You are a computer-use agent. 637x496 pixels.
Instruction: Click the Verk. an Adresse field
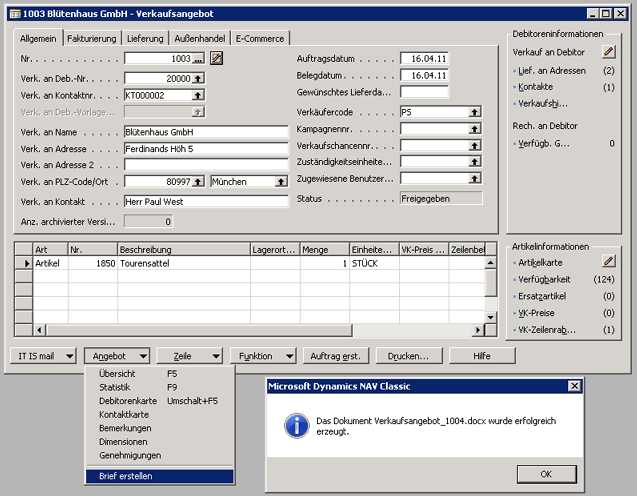click(206, 149)
